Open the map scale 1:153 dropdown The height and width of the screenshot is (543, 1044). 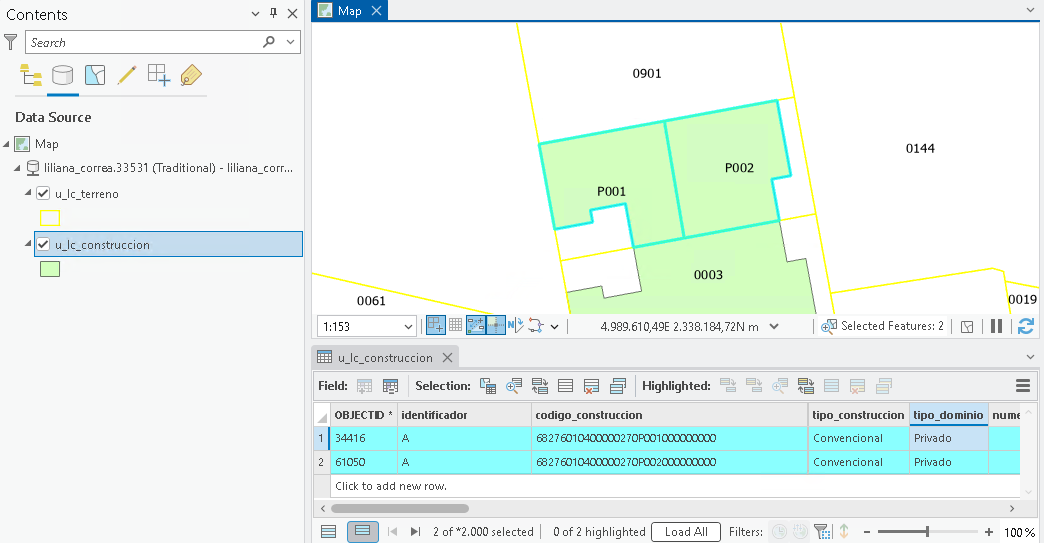point(408,327)
